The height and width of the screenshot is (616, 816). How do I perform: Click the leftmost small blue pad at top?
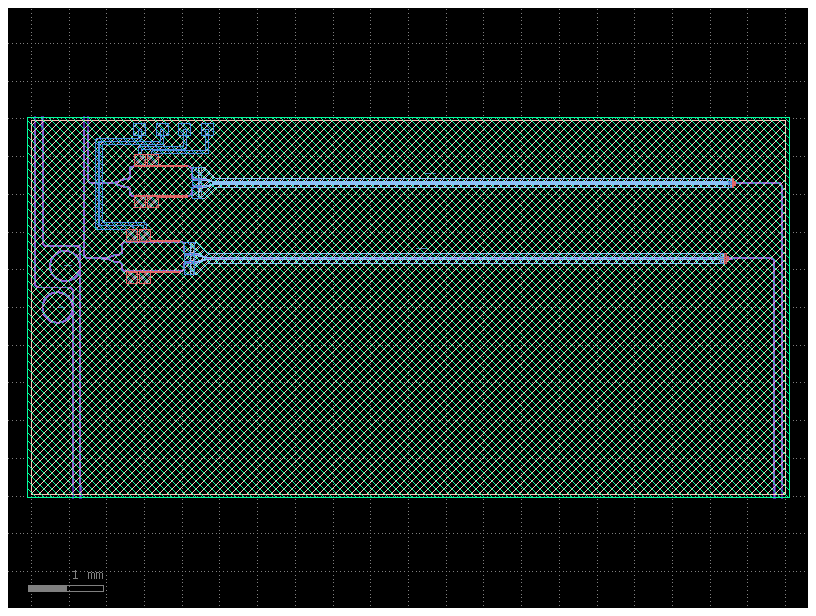pos(139,130)
